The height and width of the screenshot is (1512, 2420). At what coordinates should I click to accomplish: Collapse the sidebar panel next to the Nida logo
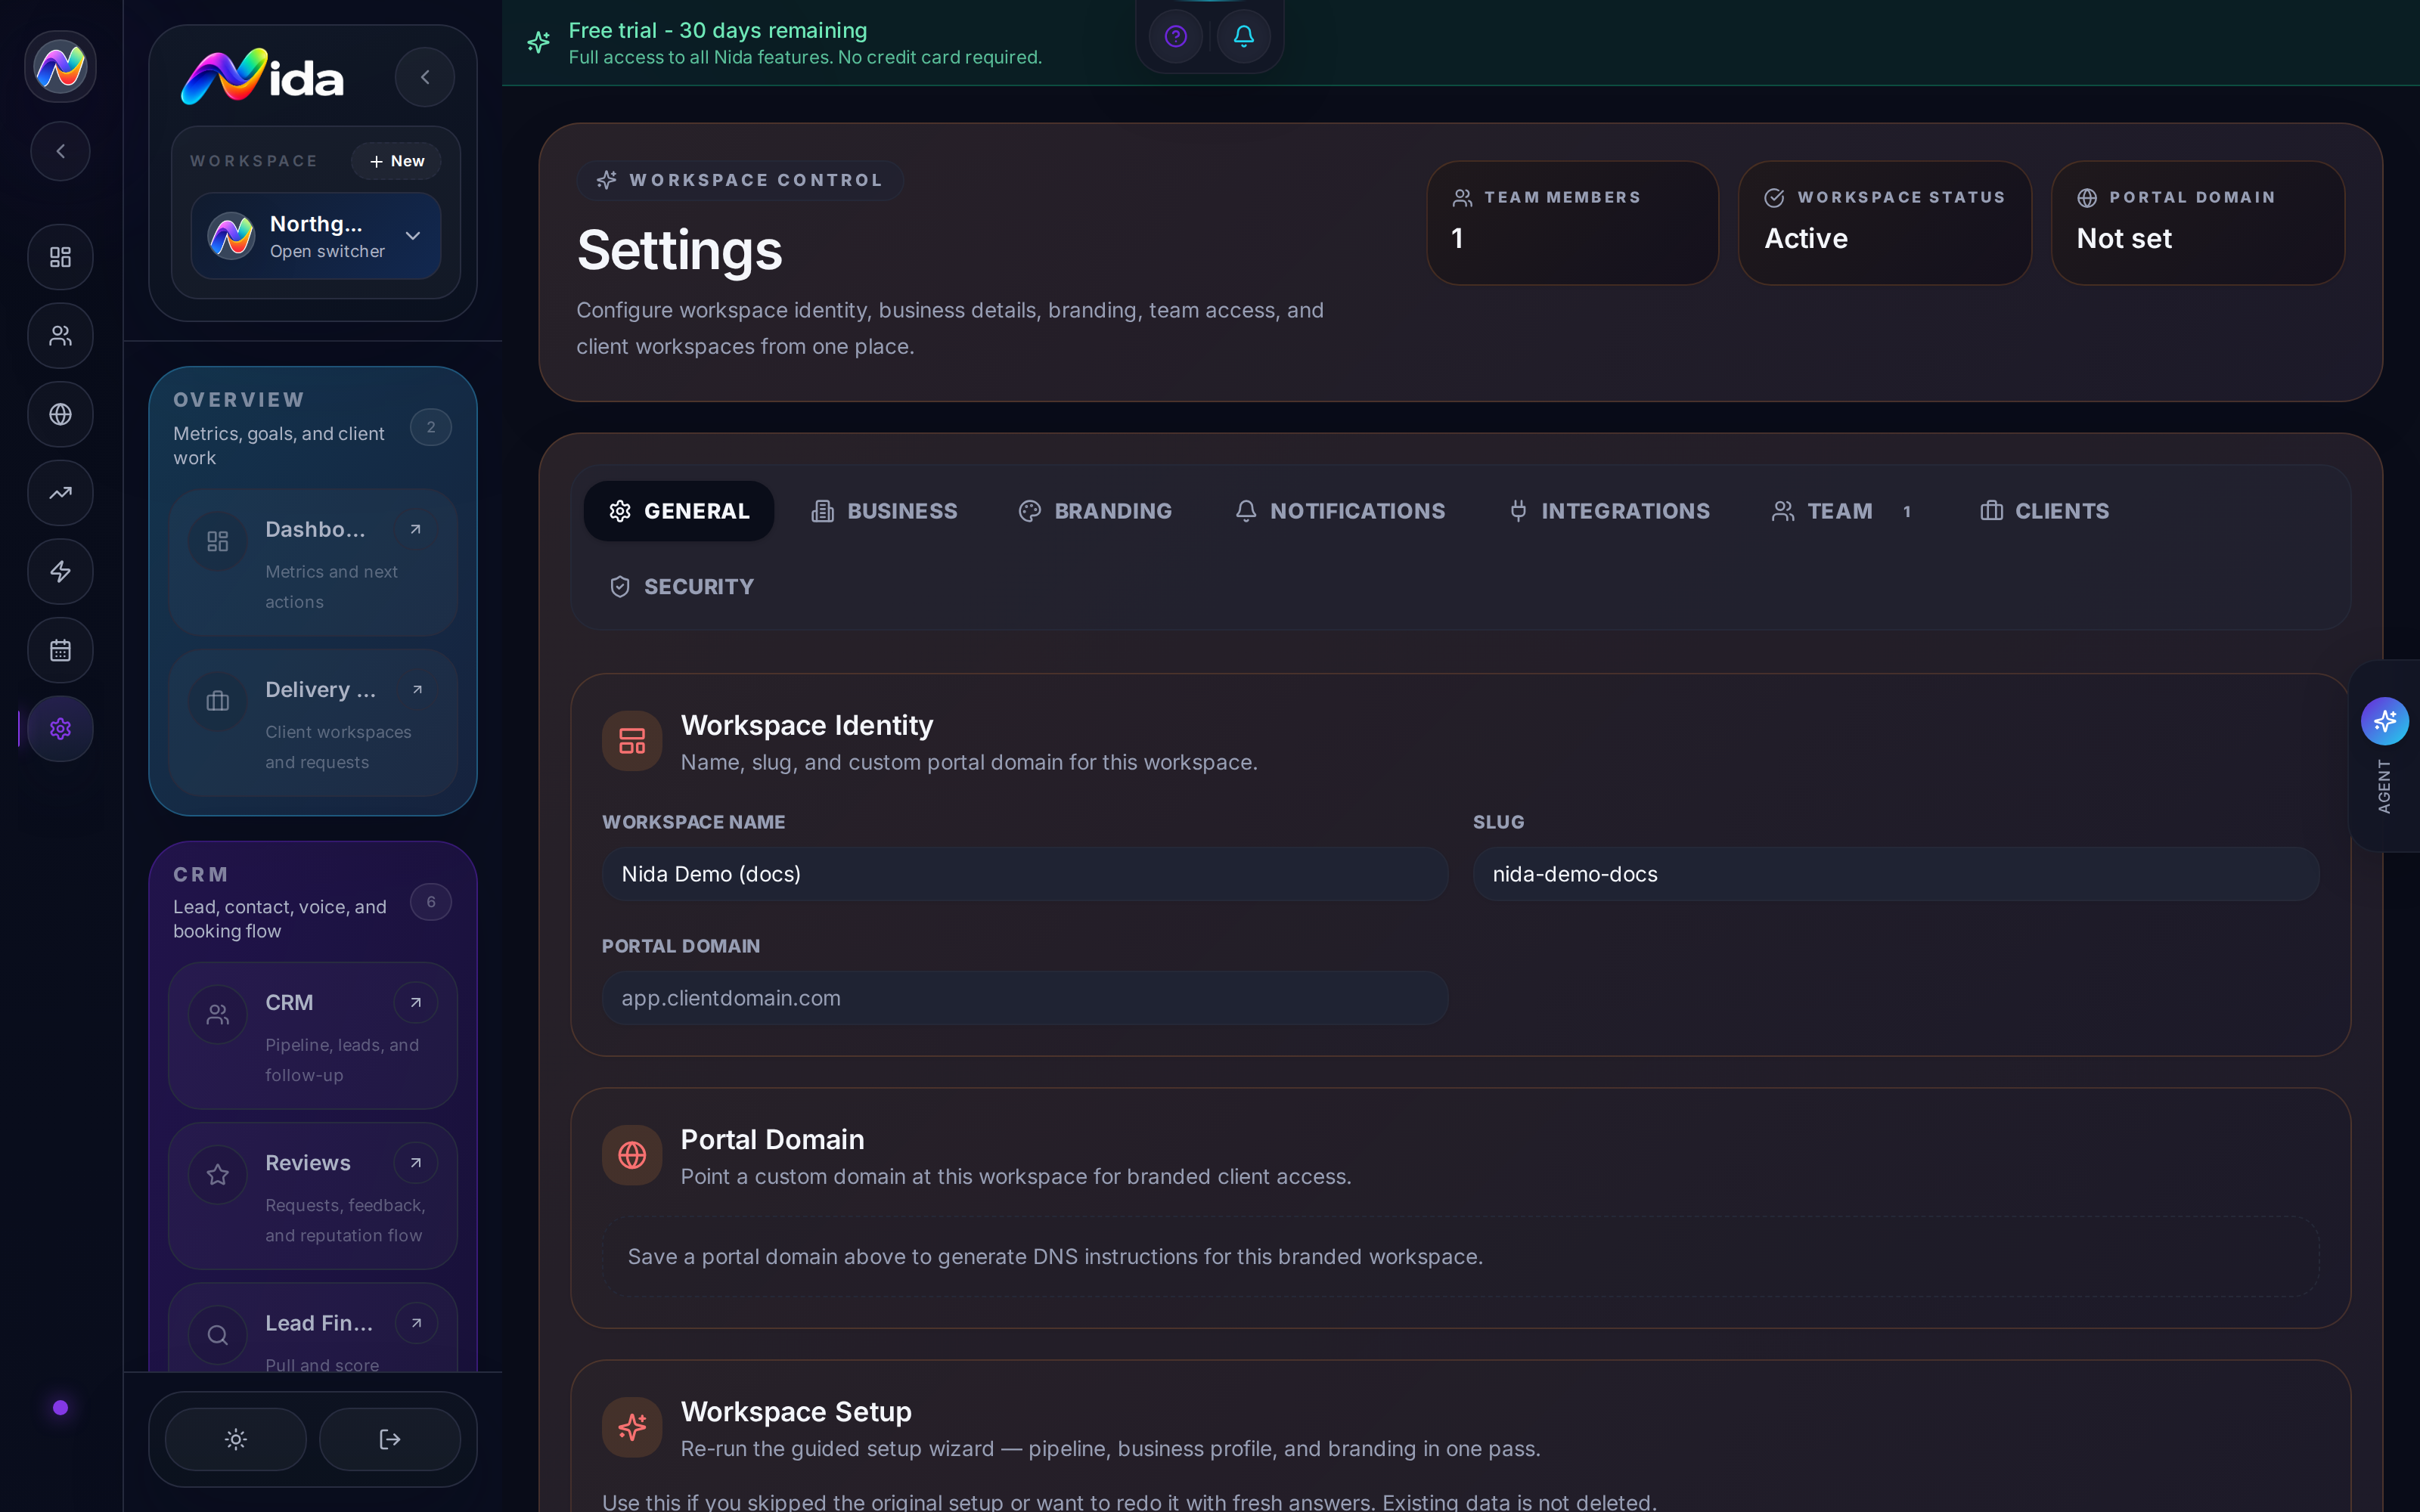point(425,77)
